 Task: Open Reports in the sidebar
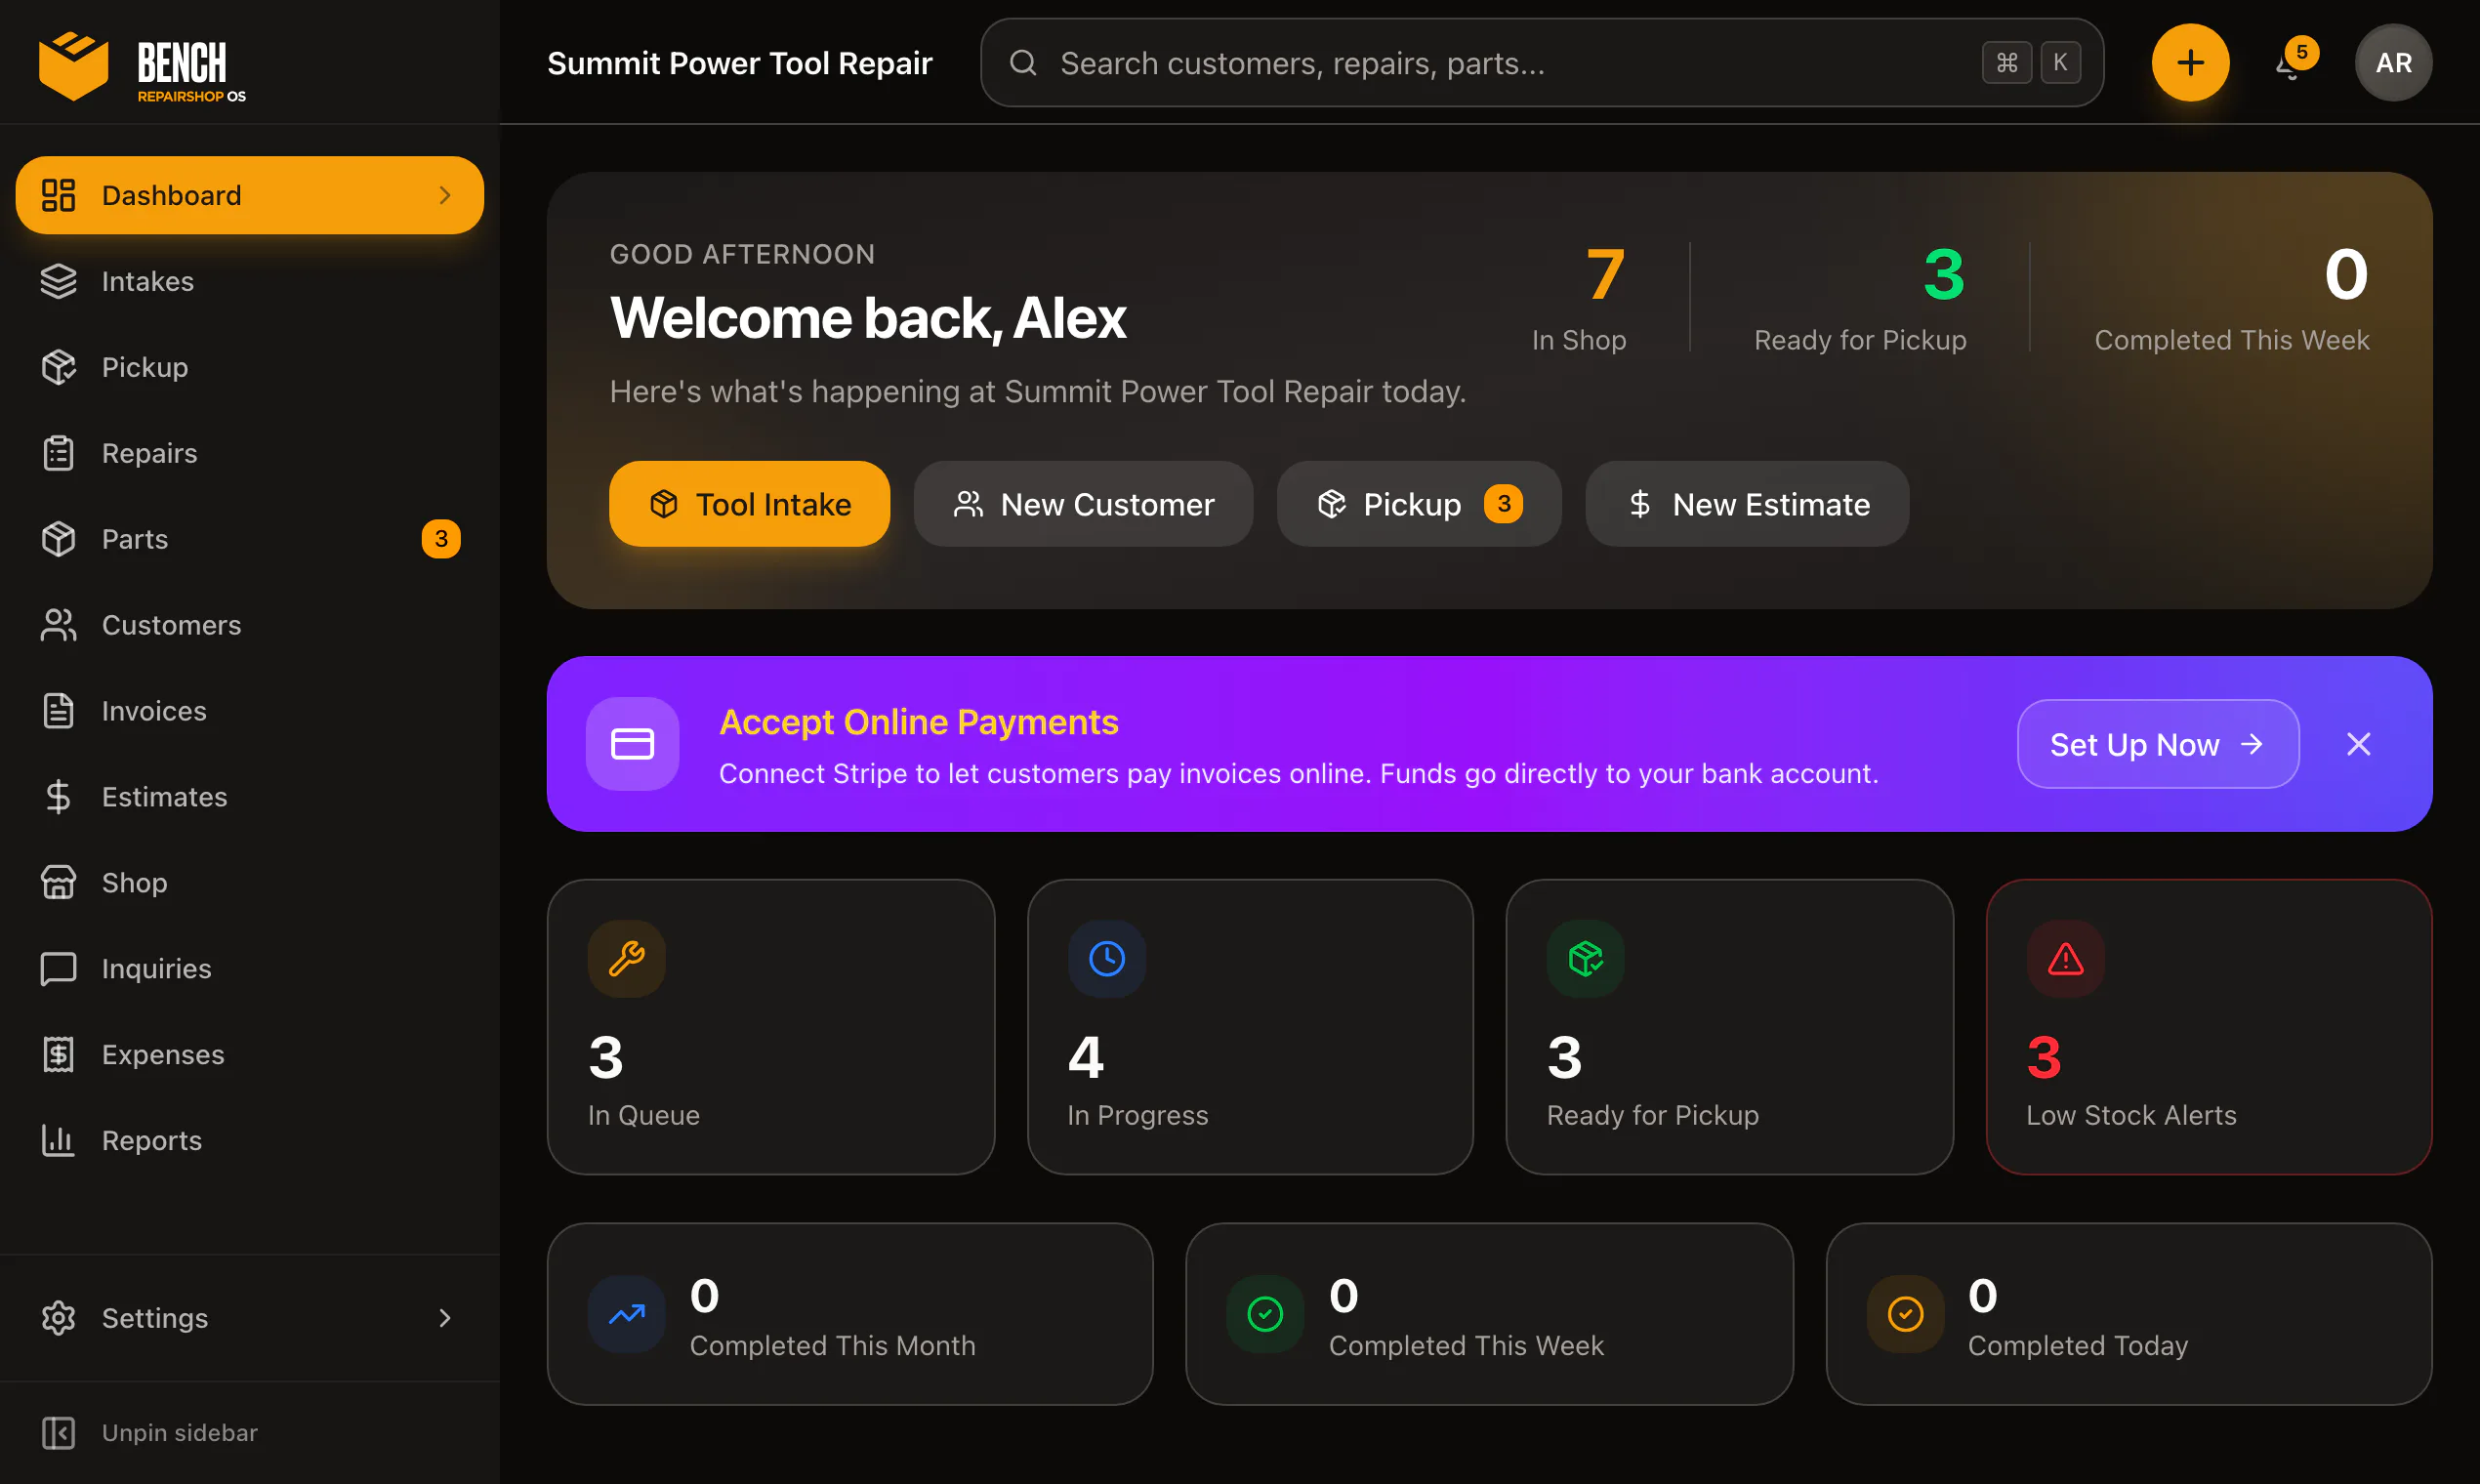(250, 1141)
